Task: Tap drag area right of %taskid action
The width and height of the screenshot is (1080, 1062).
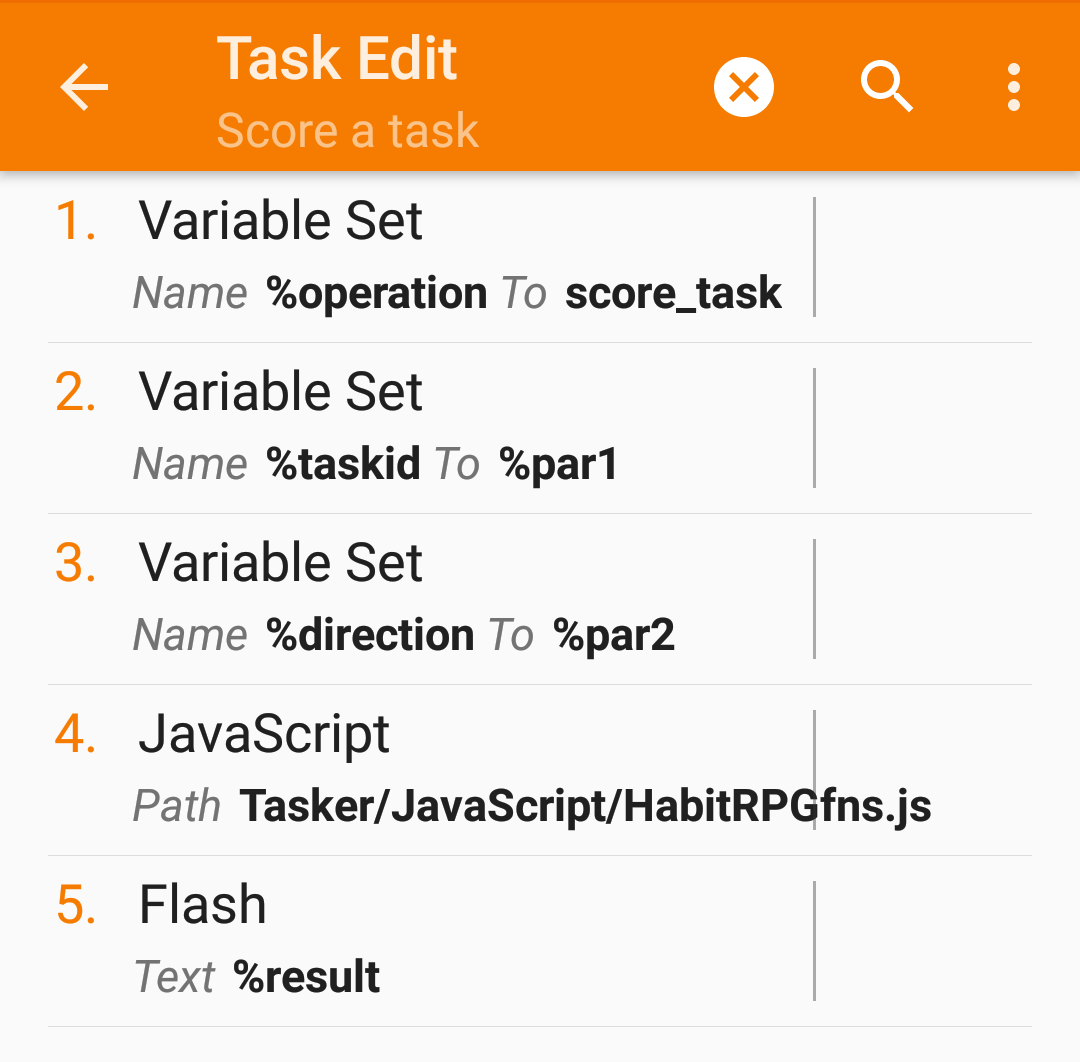Action: pyautogui.click(x=922, y=428)
